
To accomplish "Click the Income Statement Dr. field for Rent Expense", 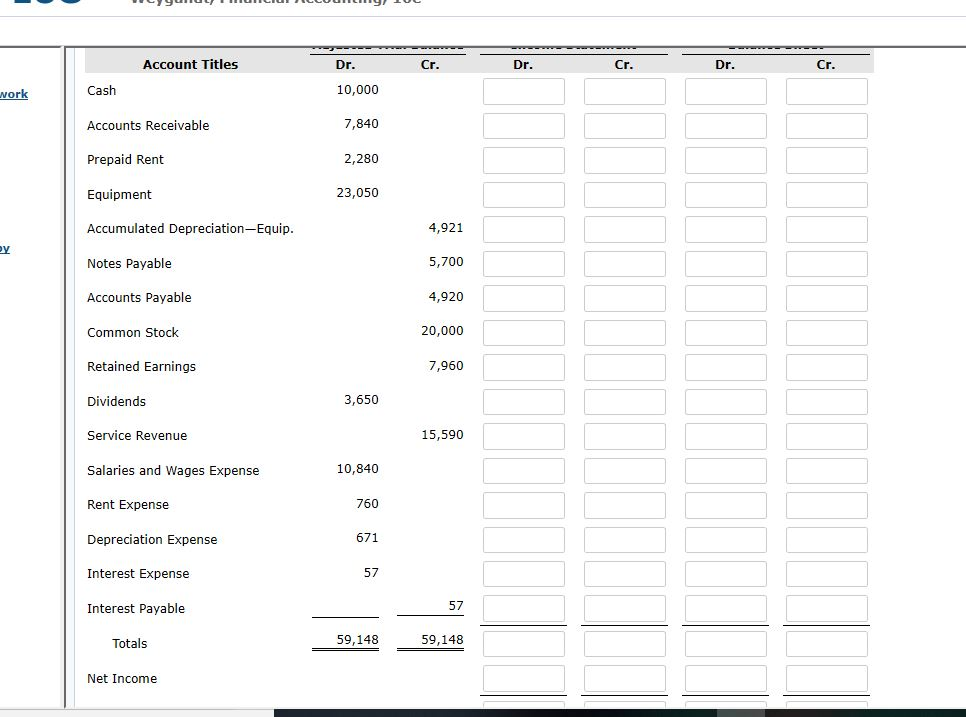I will coord(524,504).
